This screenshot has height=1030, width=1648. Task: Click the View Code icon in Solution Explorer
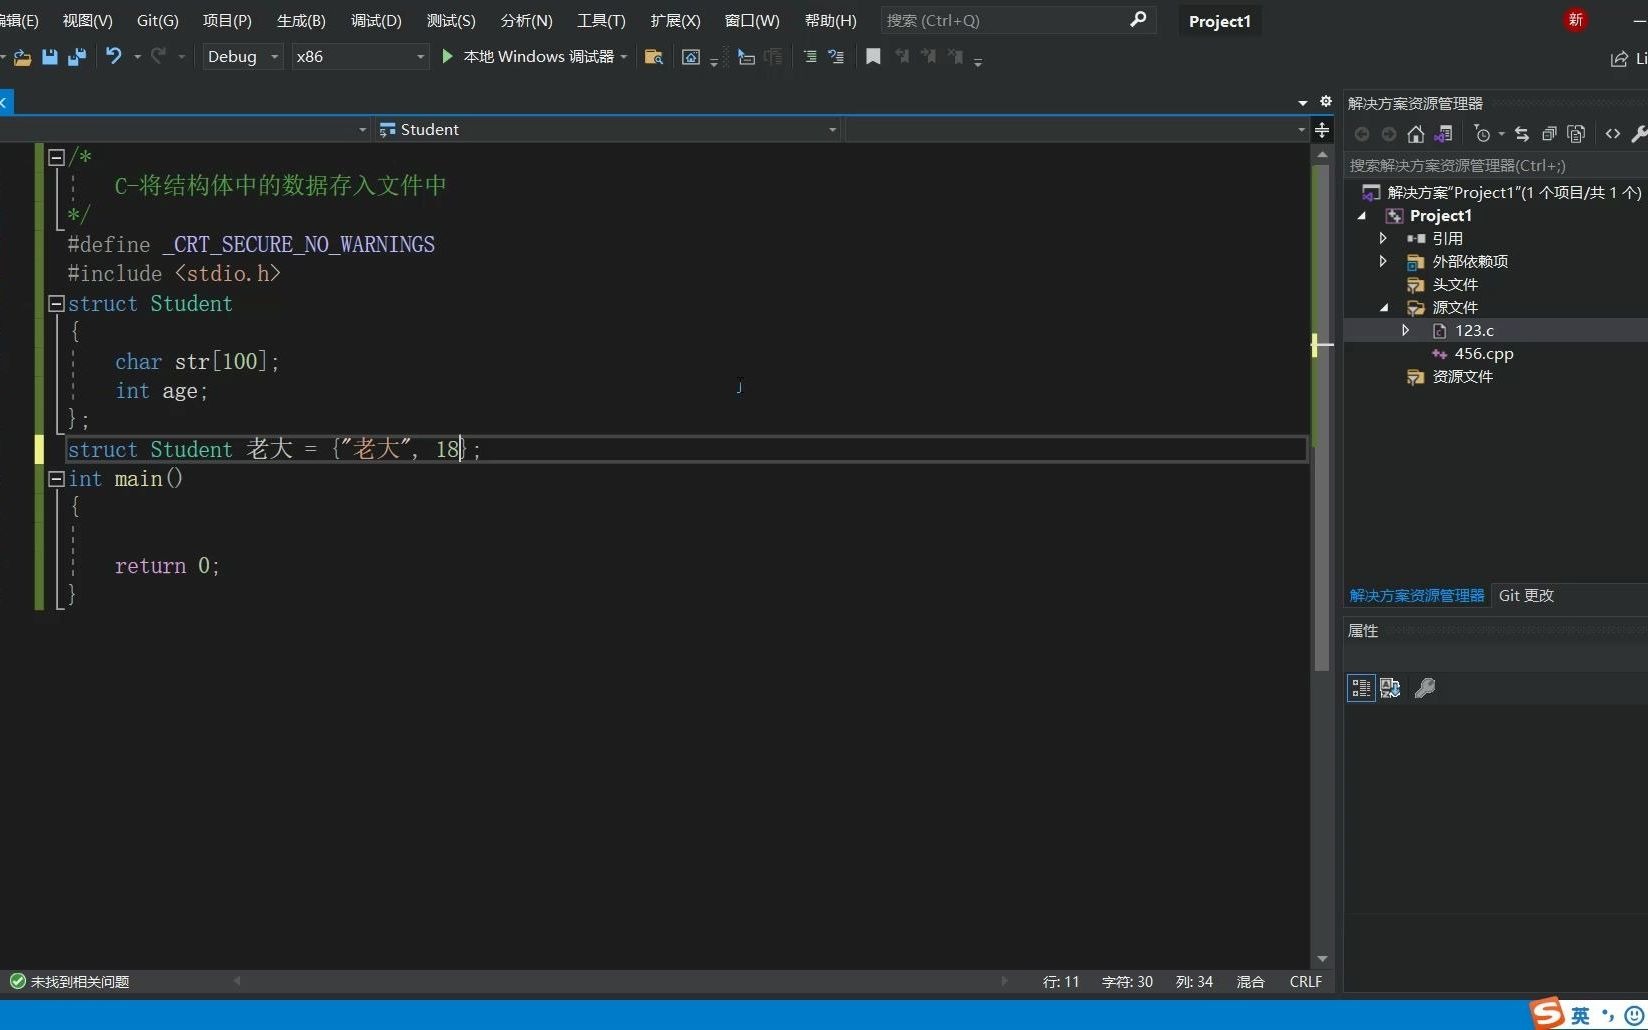click(1613, 134)
